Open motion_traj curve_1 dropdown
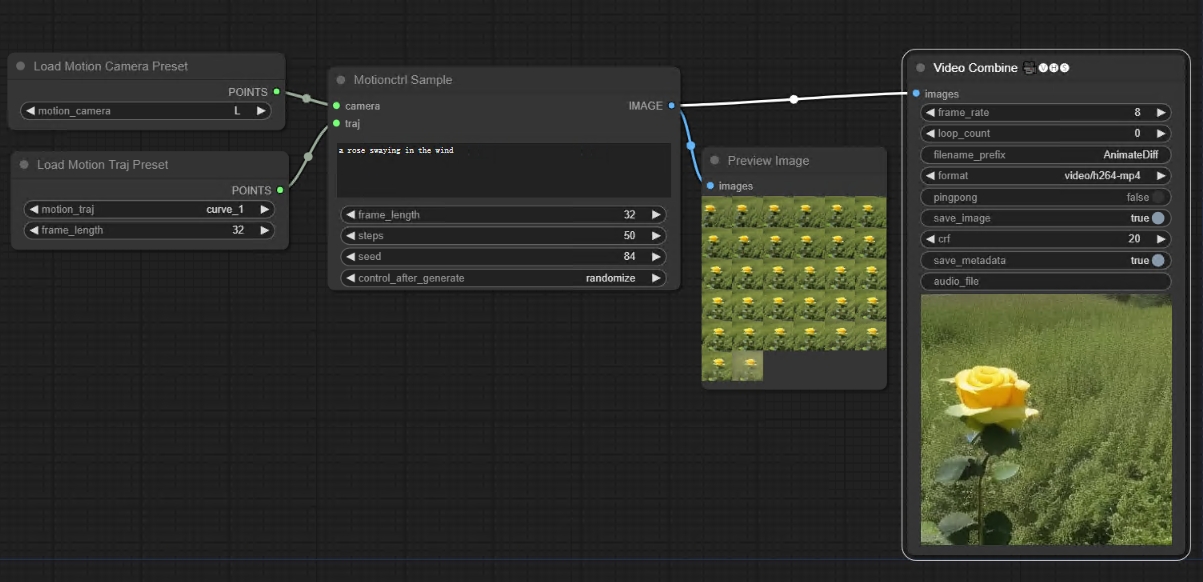1203x582 pixels. (149, 210)
